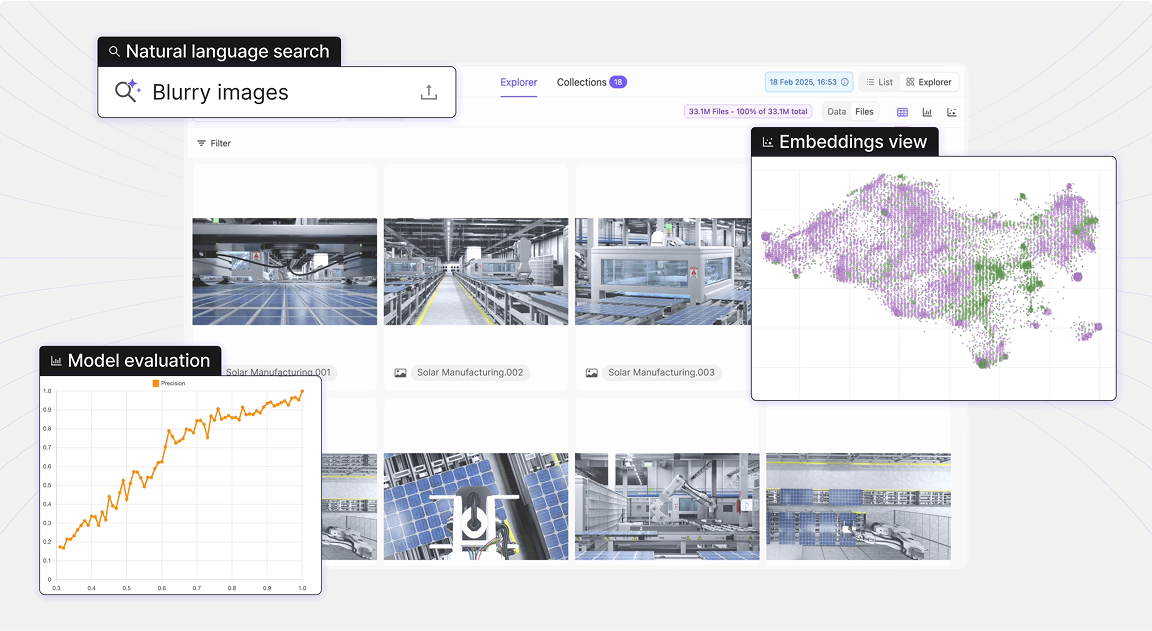Open the overhead solar panel line thumbnail
This screenshot has height=631, width=1152.
click(858, 506)
